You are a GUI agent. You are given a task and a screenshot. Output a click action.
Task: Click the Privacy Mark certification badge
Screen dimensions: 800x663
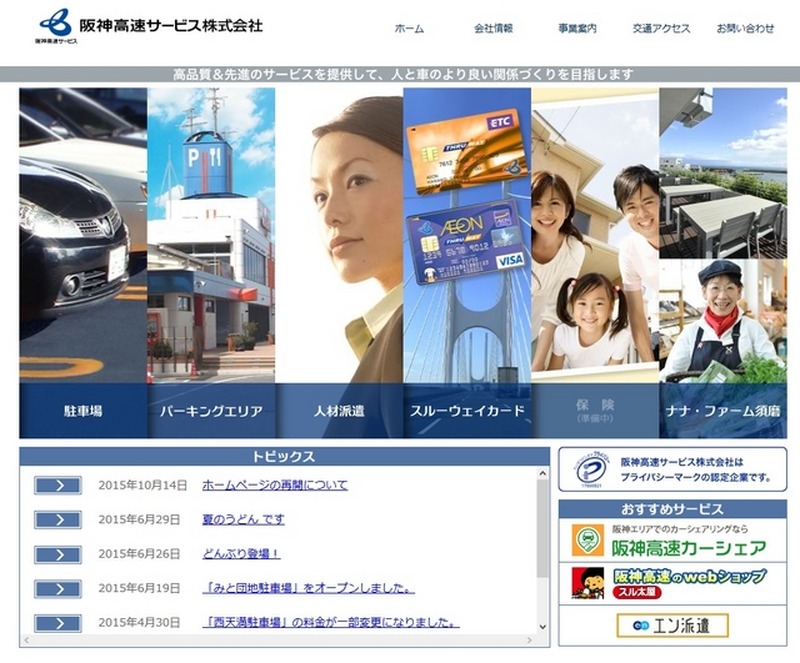[x=582, y=469]
